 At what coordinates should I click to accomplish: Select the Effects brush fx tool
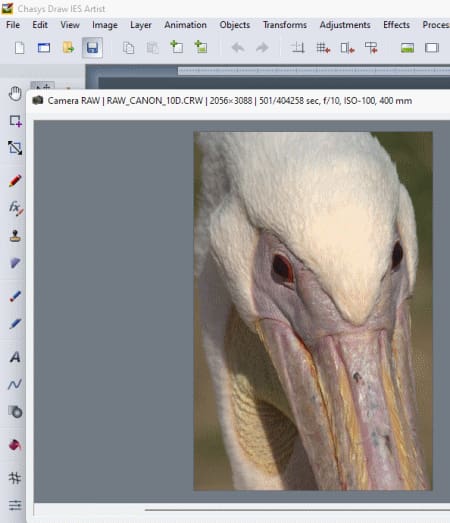(x=16, y=208)
